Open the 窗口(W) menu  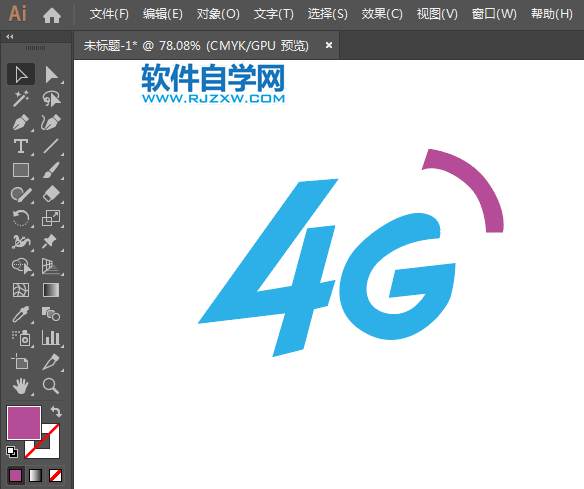point(494,15)
